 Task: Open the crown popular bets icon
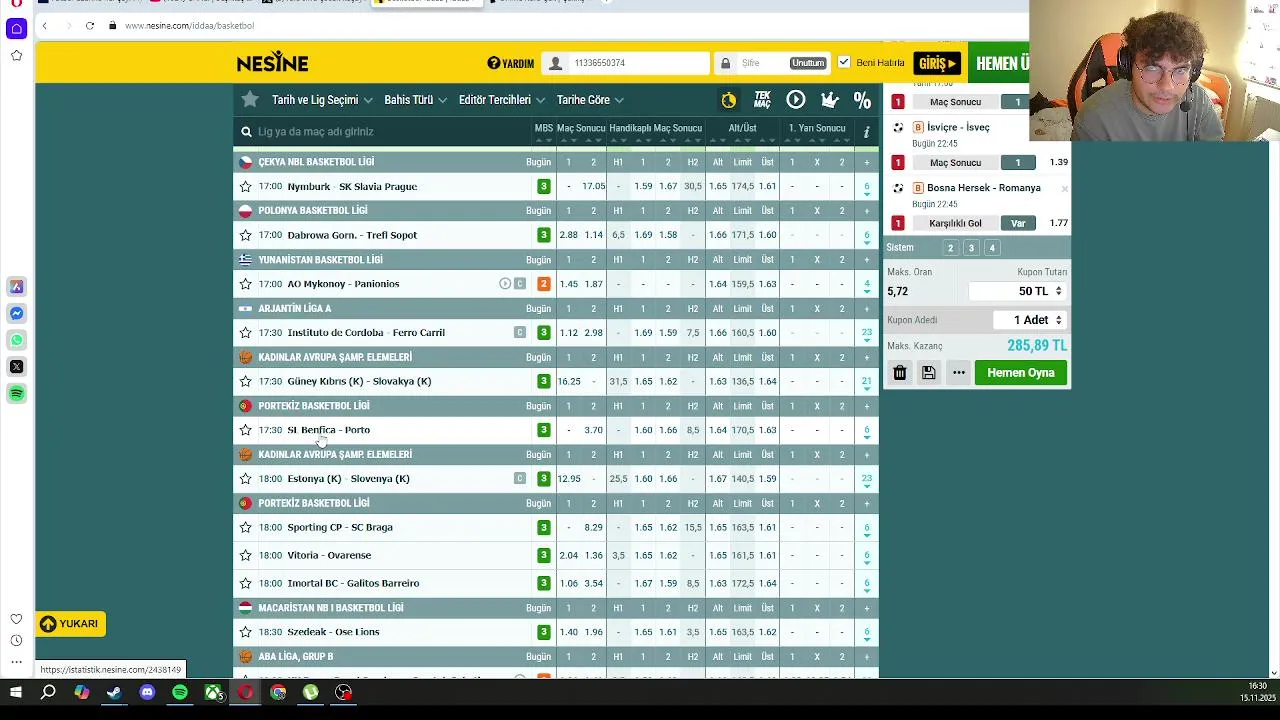(x=829, y=99)
